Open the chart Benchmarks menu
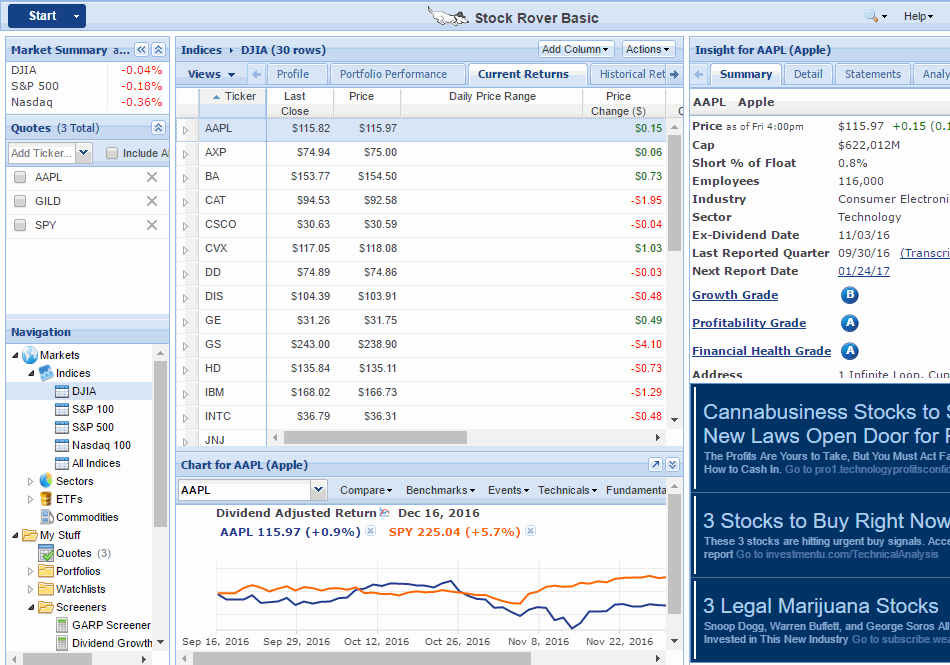The width and height of the screenshot is (950, 665). 440,490
